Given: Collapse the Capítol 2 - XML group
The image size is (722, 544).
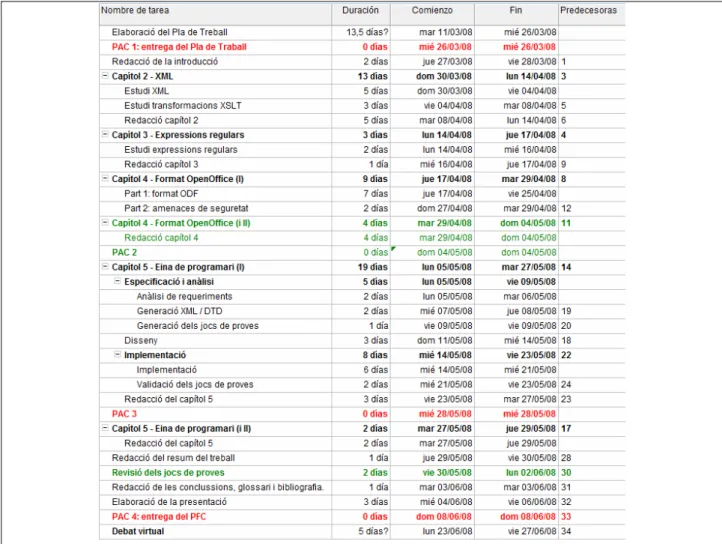Looking at the screenshot, I should (105, 76).
